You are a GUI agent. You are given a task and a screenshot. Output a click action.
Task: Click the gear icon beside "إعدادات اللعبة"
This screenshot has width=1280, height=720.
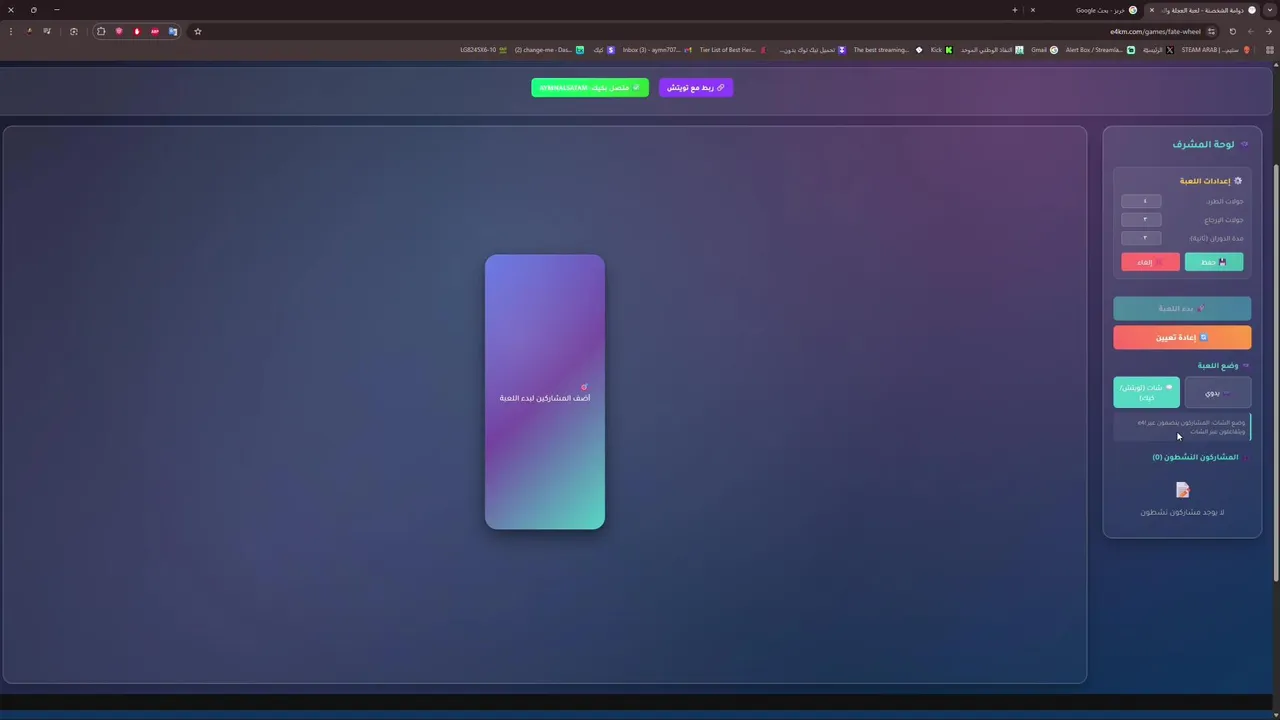(1238, 181)
